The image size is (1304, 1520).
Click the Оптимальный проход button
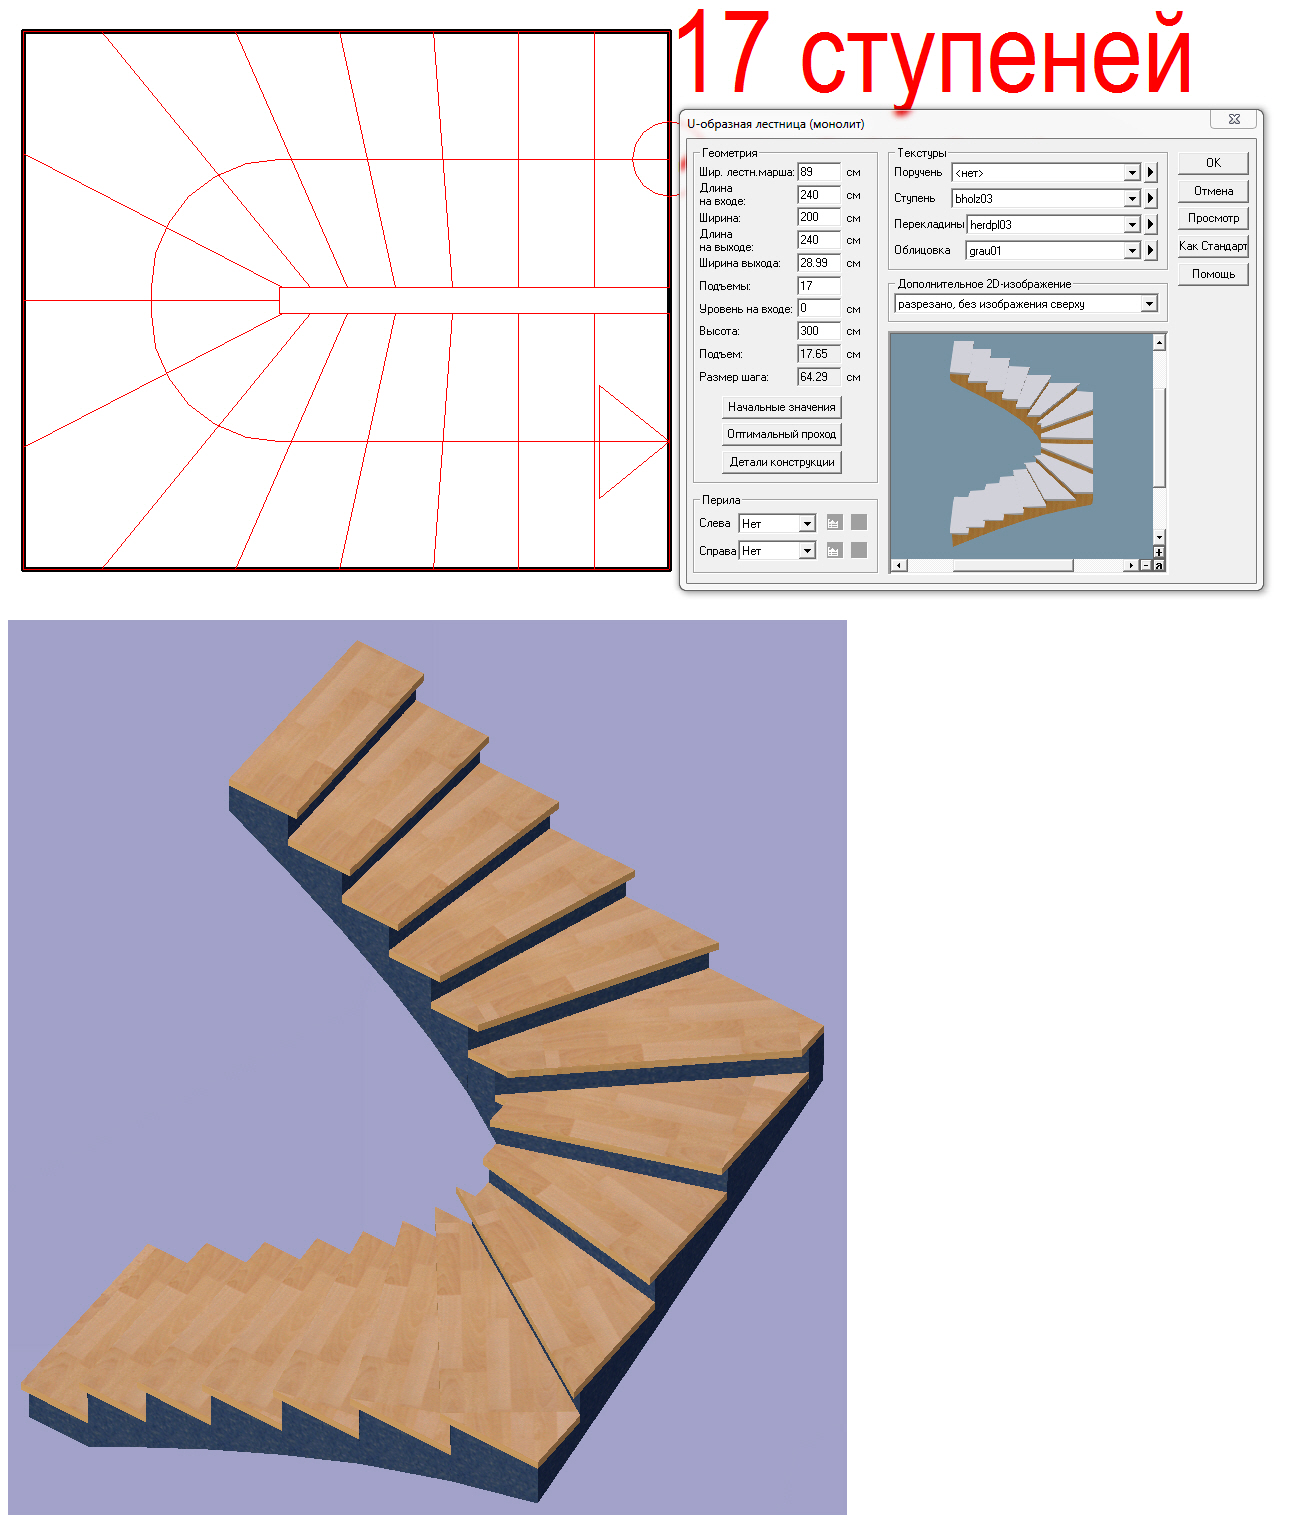(x=782, y=434)
